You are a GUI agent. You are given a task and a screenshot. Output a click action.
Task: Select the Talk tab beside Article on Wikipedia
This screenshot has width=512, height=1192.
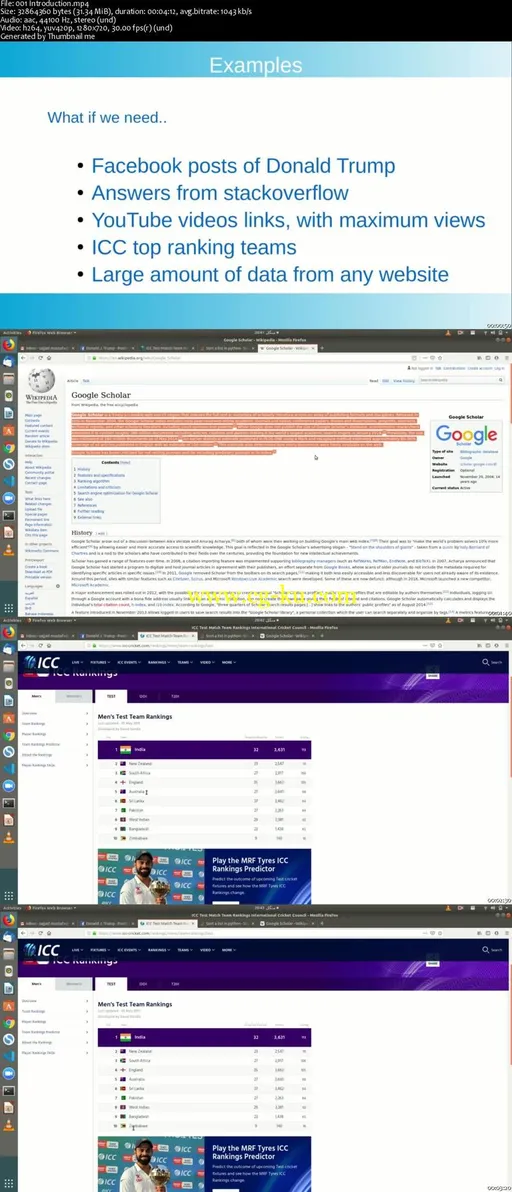coord(86,380)
